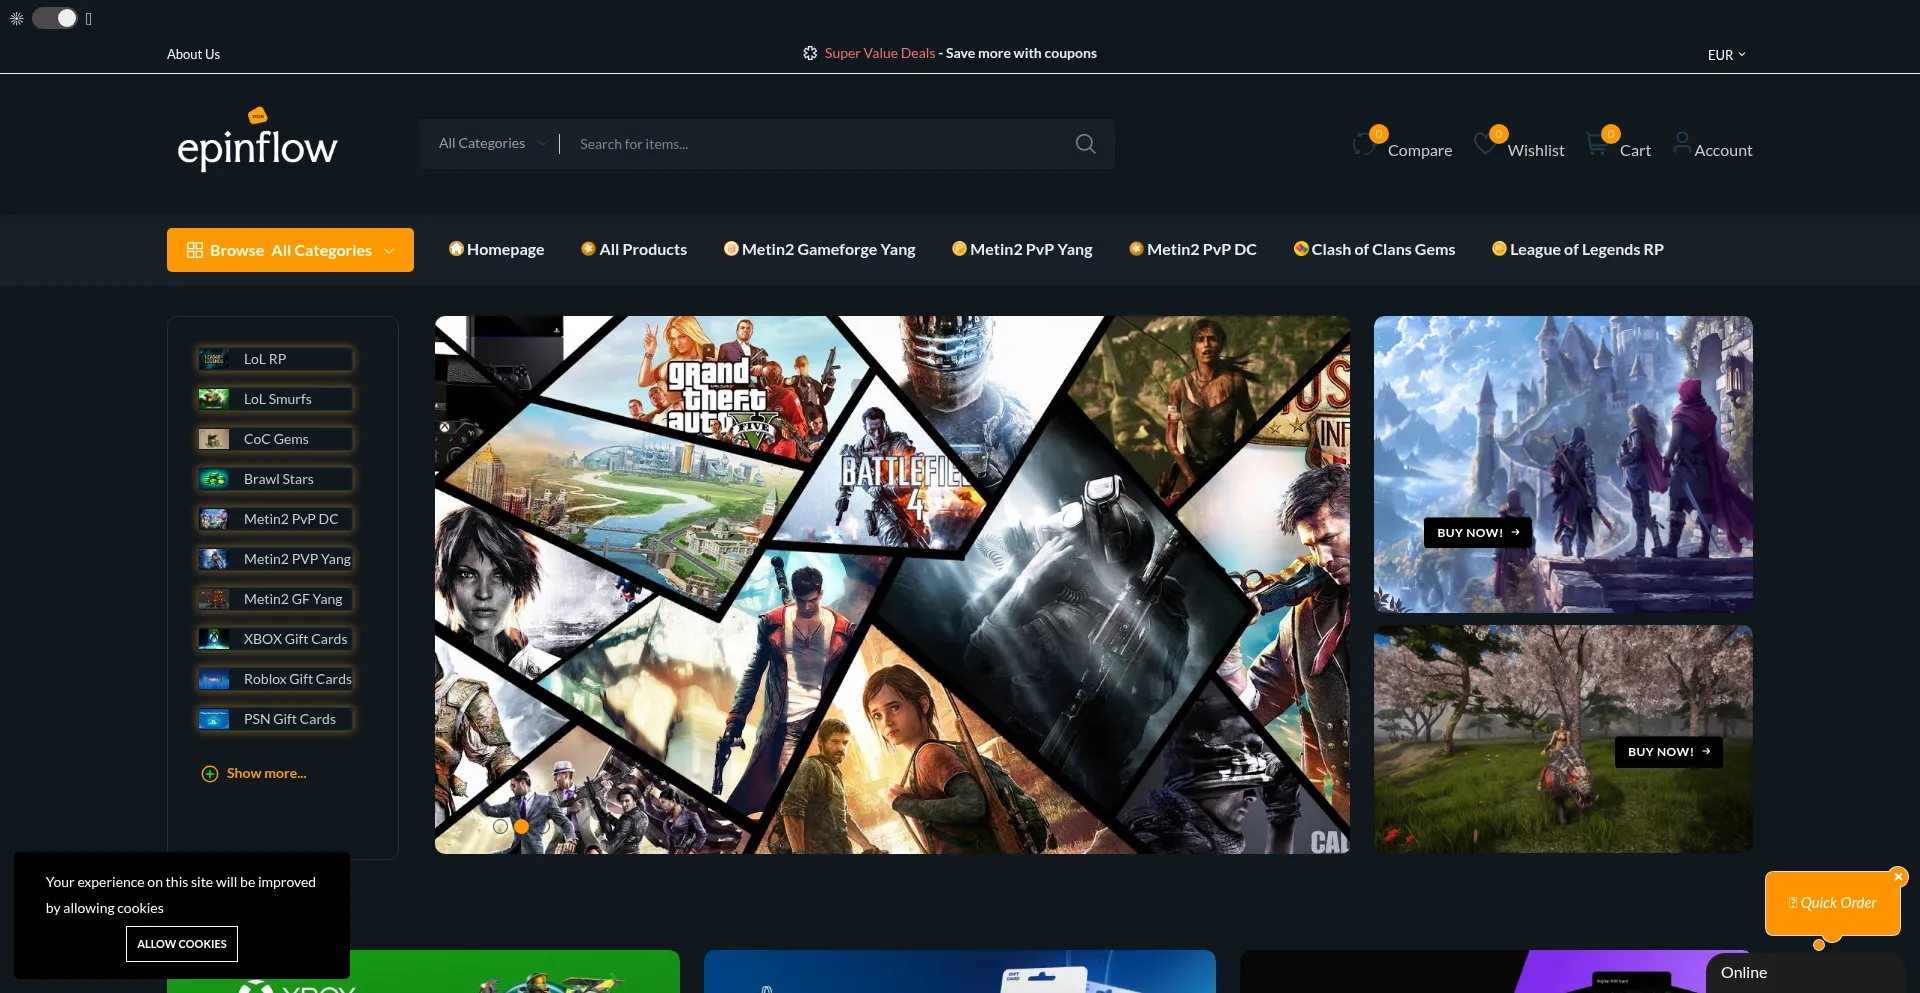Click the Metin2 PVP Yang sidebar thumbnail icon
This screenshot has width=1920, height=993.
pyautogui.click(x=214, y=559)
